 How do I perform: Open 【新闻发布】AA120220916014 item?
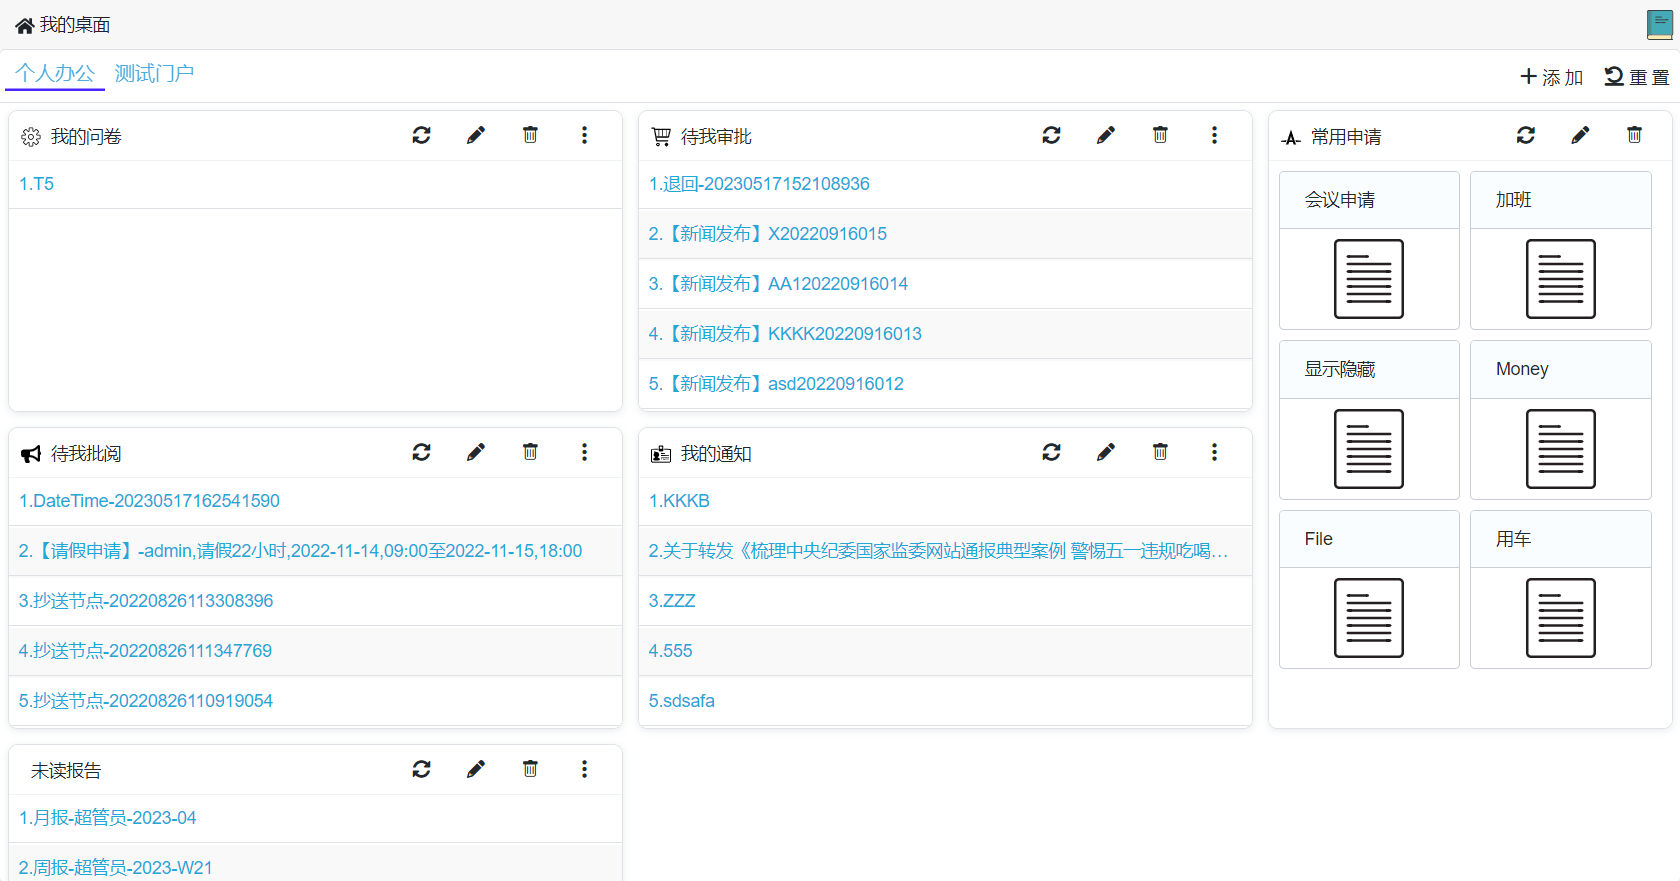click(x=778, y=284)
